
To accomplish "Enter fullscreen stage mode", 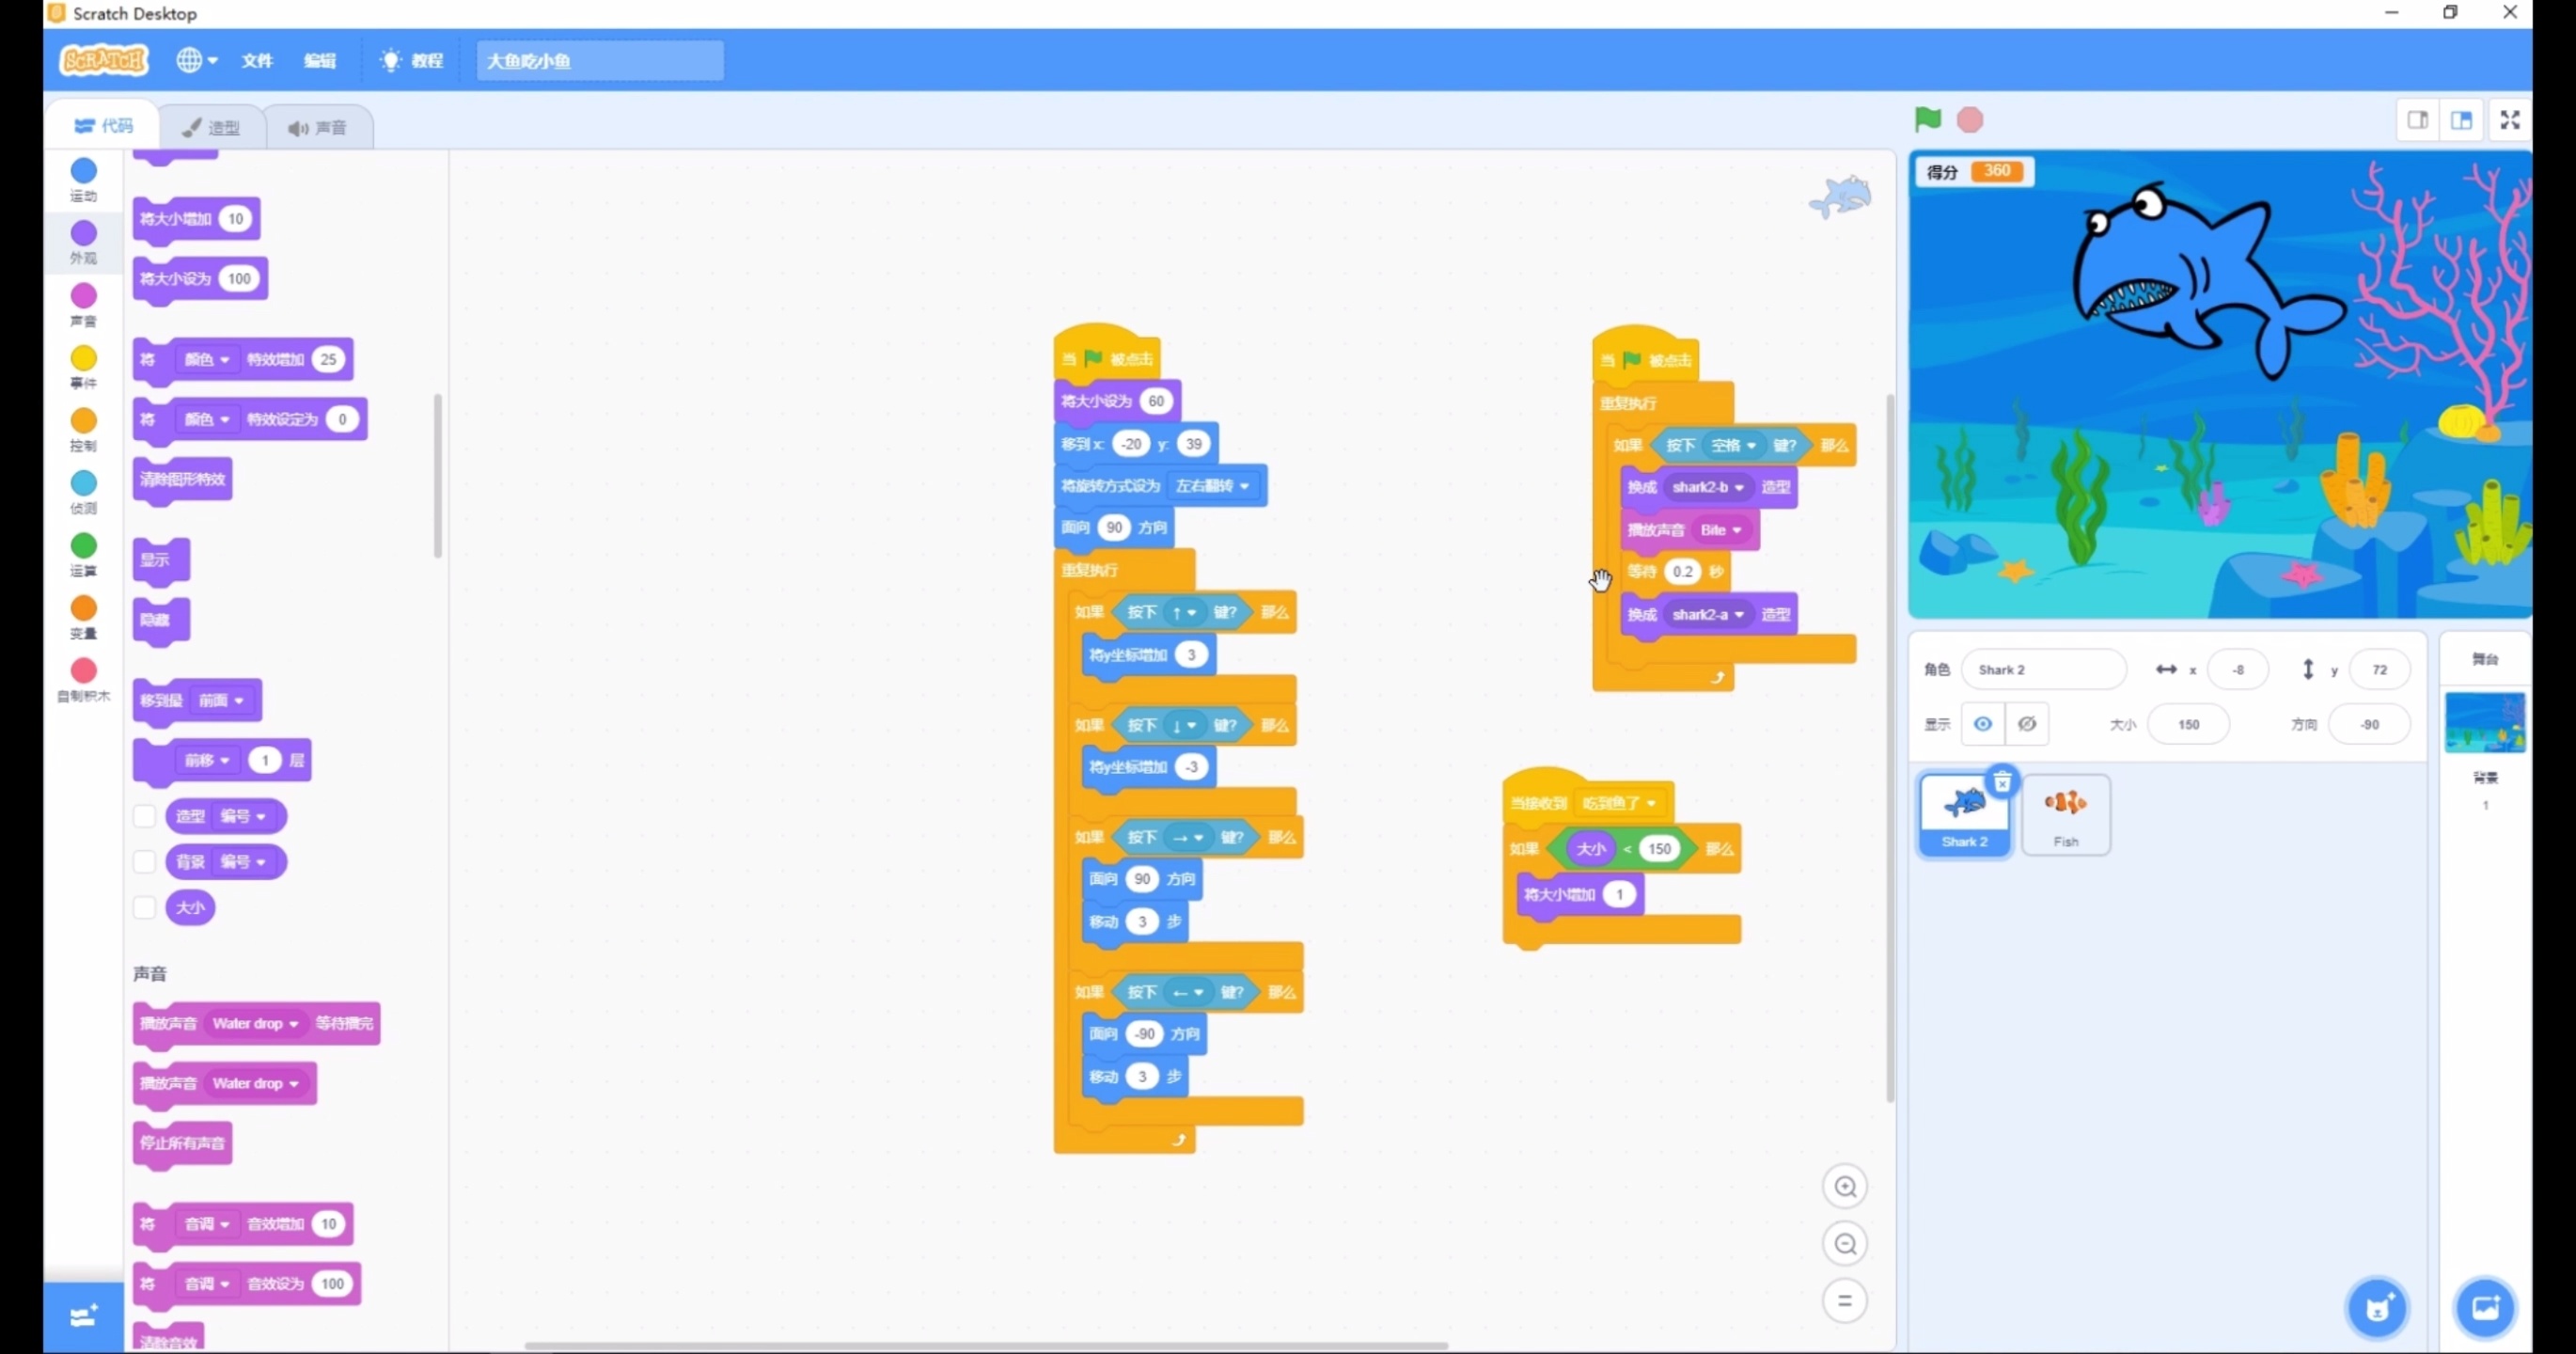I will (x=2509, y=120).
